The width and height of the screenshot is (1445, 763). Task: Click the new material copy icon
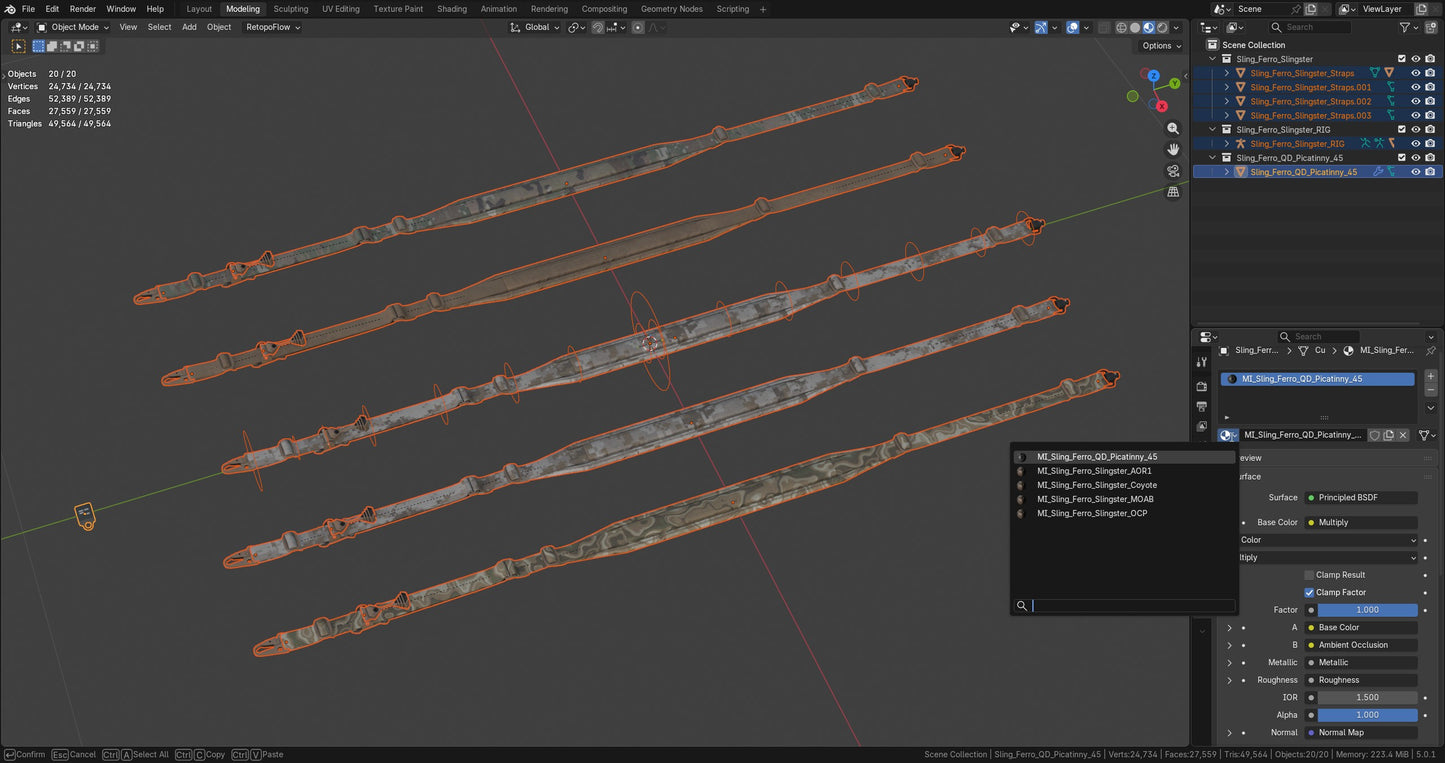coord(1389,435)
